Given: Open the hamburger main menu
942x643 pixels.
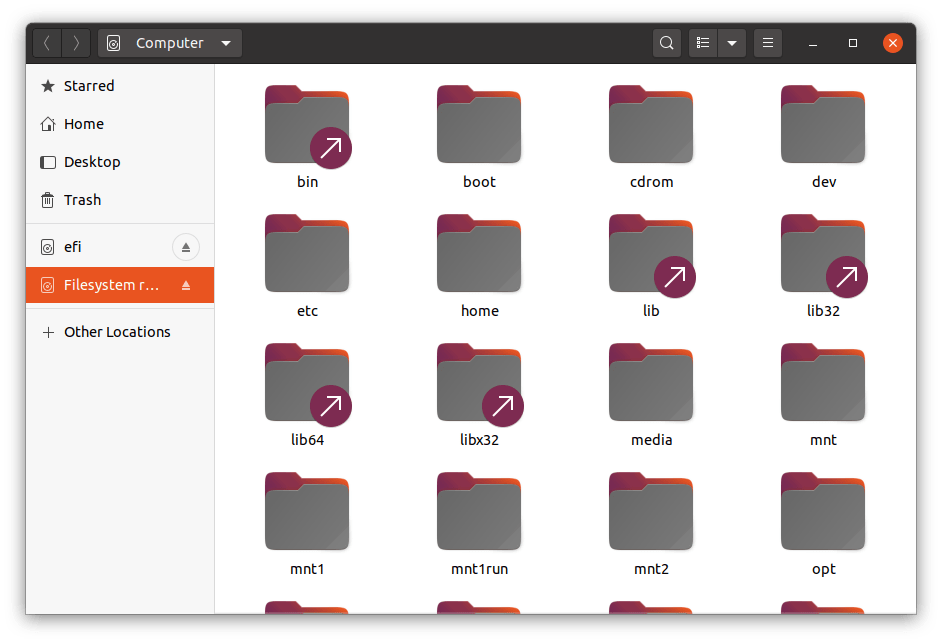Looking at the screenshot, I should click(768, 43).
